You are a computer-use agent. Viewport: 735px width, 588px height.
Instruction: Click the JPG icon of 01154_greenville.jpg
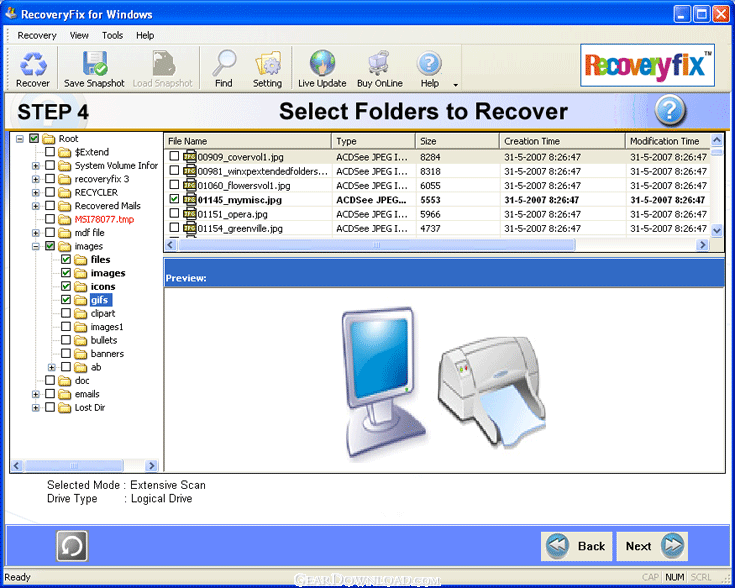point(189,228)
